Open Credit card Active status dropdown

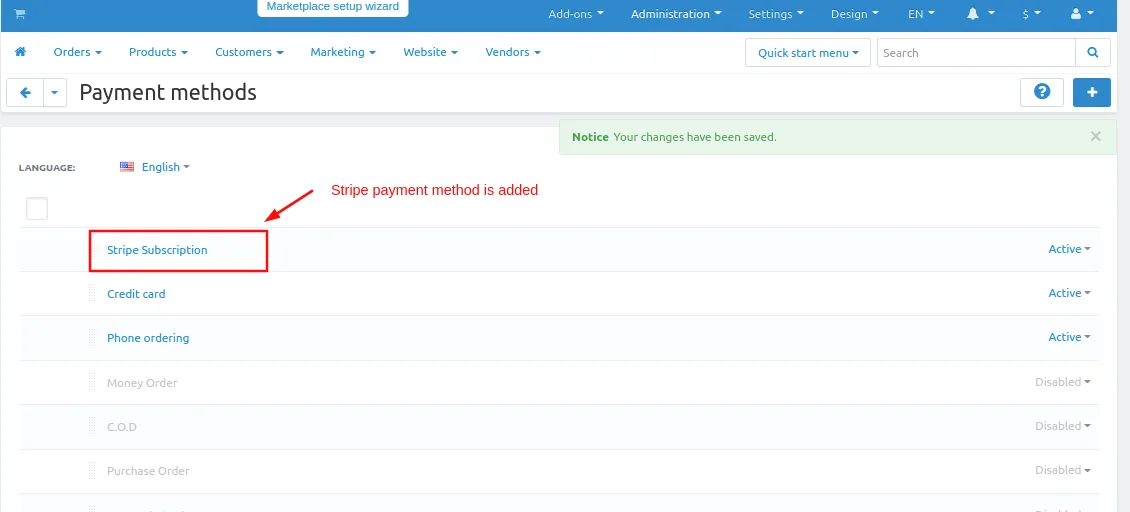(x=1069, y=293)
